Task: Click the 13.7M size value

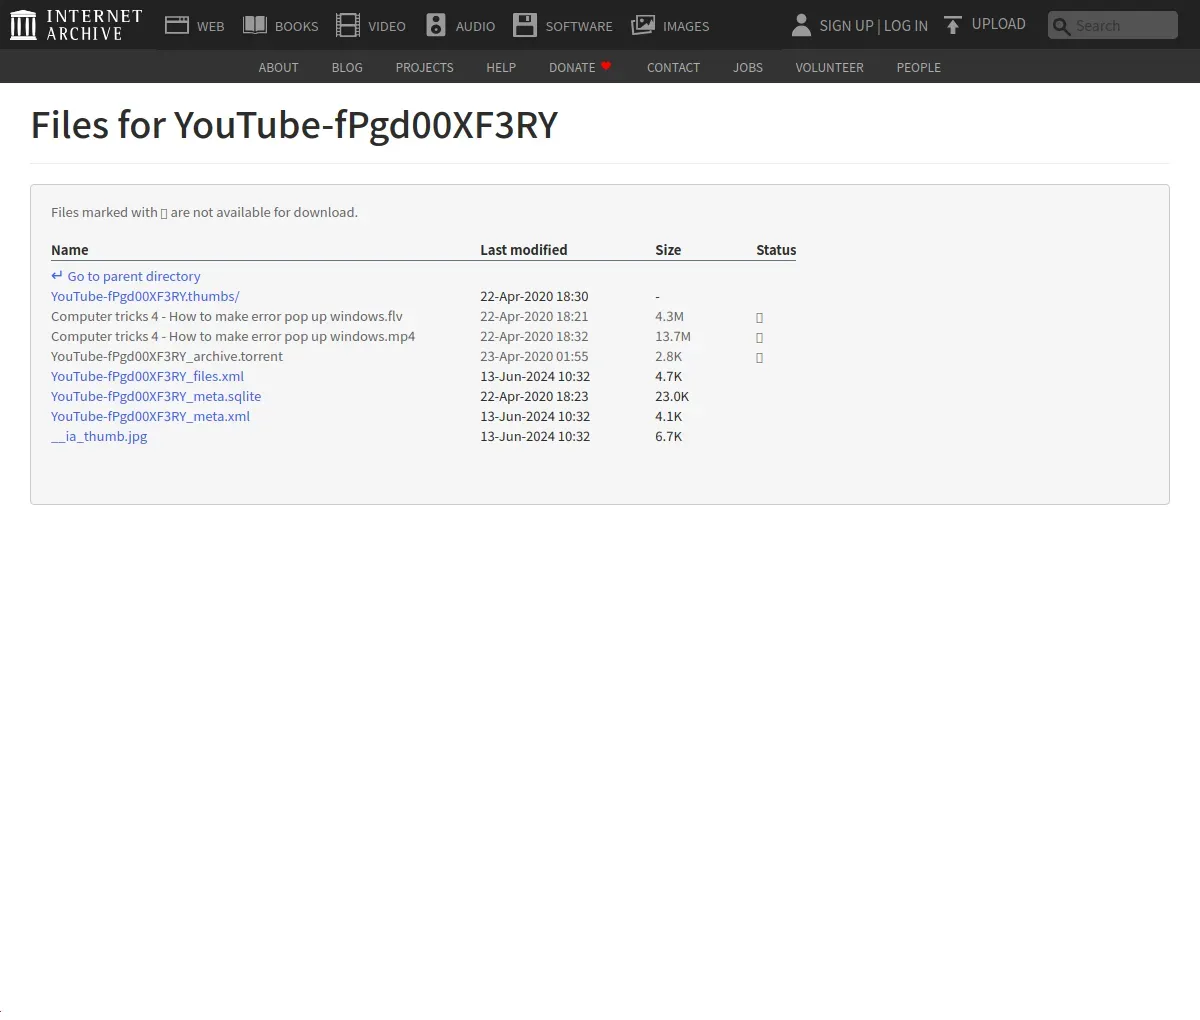Action: tap(673, 336)
